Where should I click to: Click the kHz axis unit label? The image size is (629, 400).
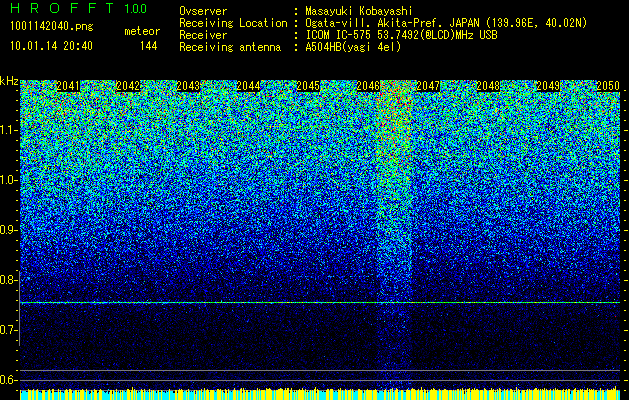(x=9, y=81)
